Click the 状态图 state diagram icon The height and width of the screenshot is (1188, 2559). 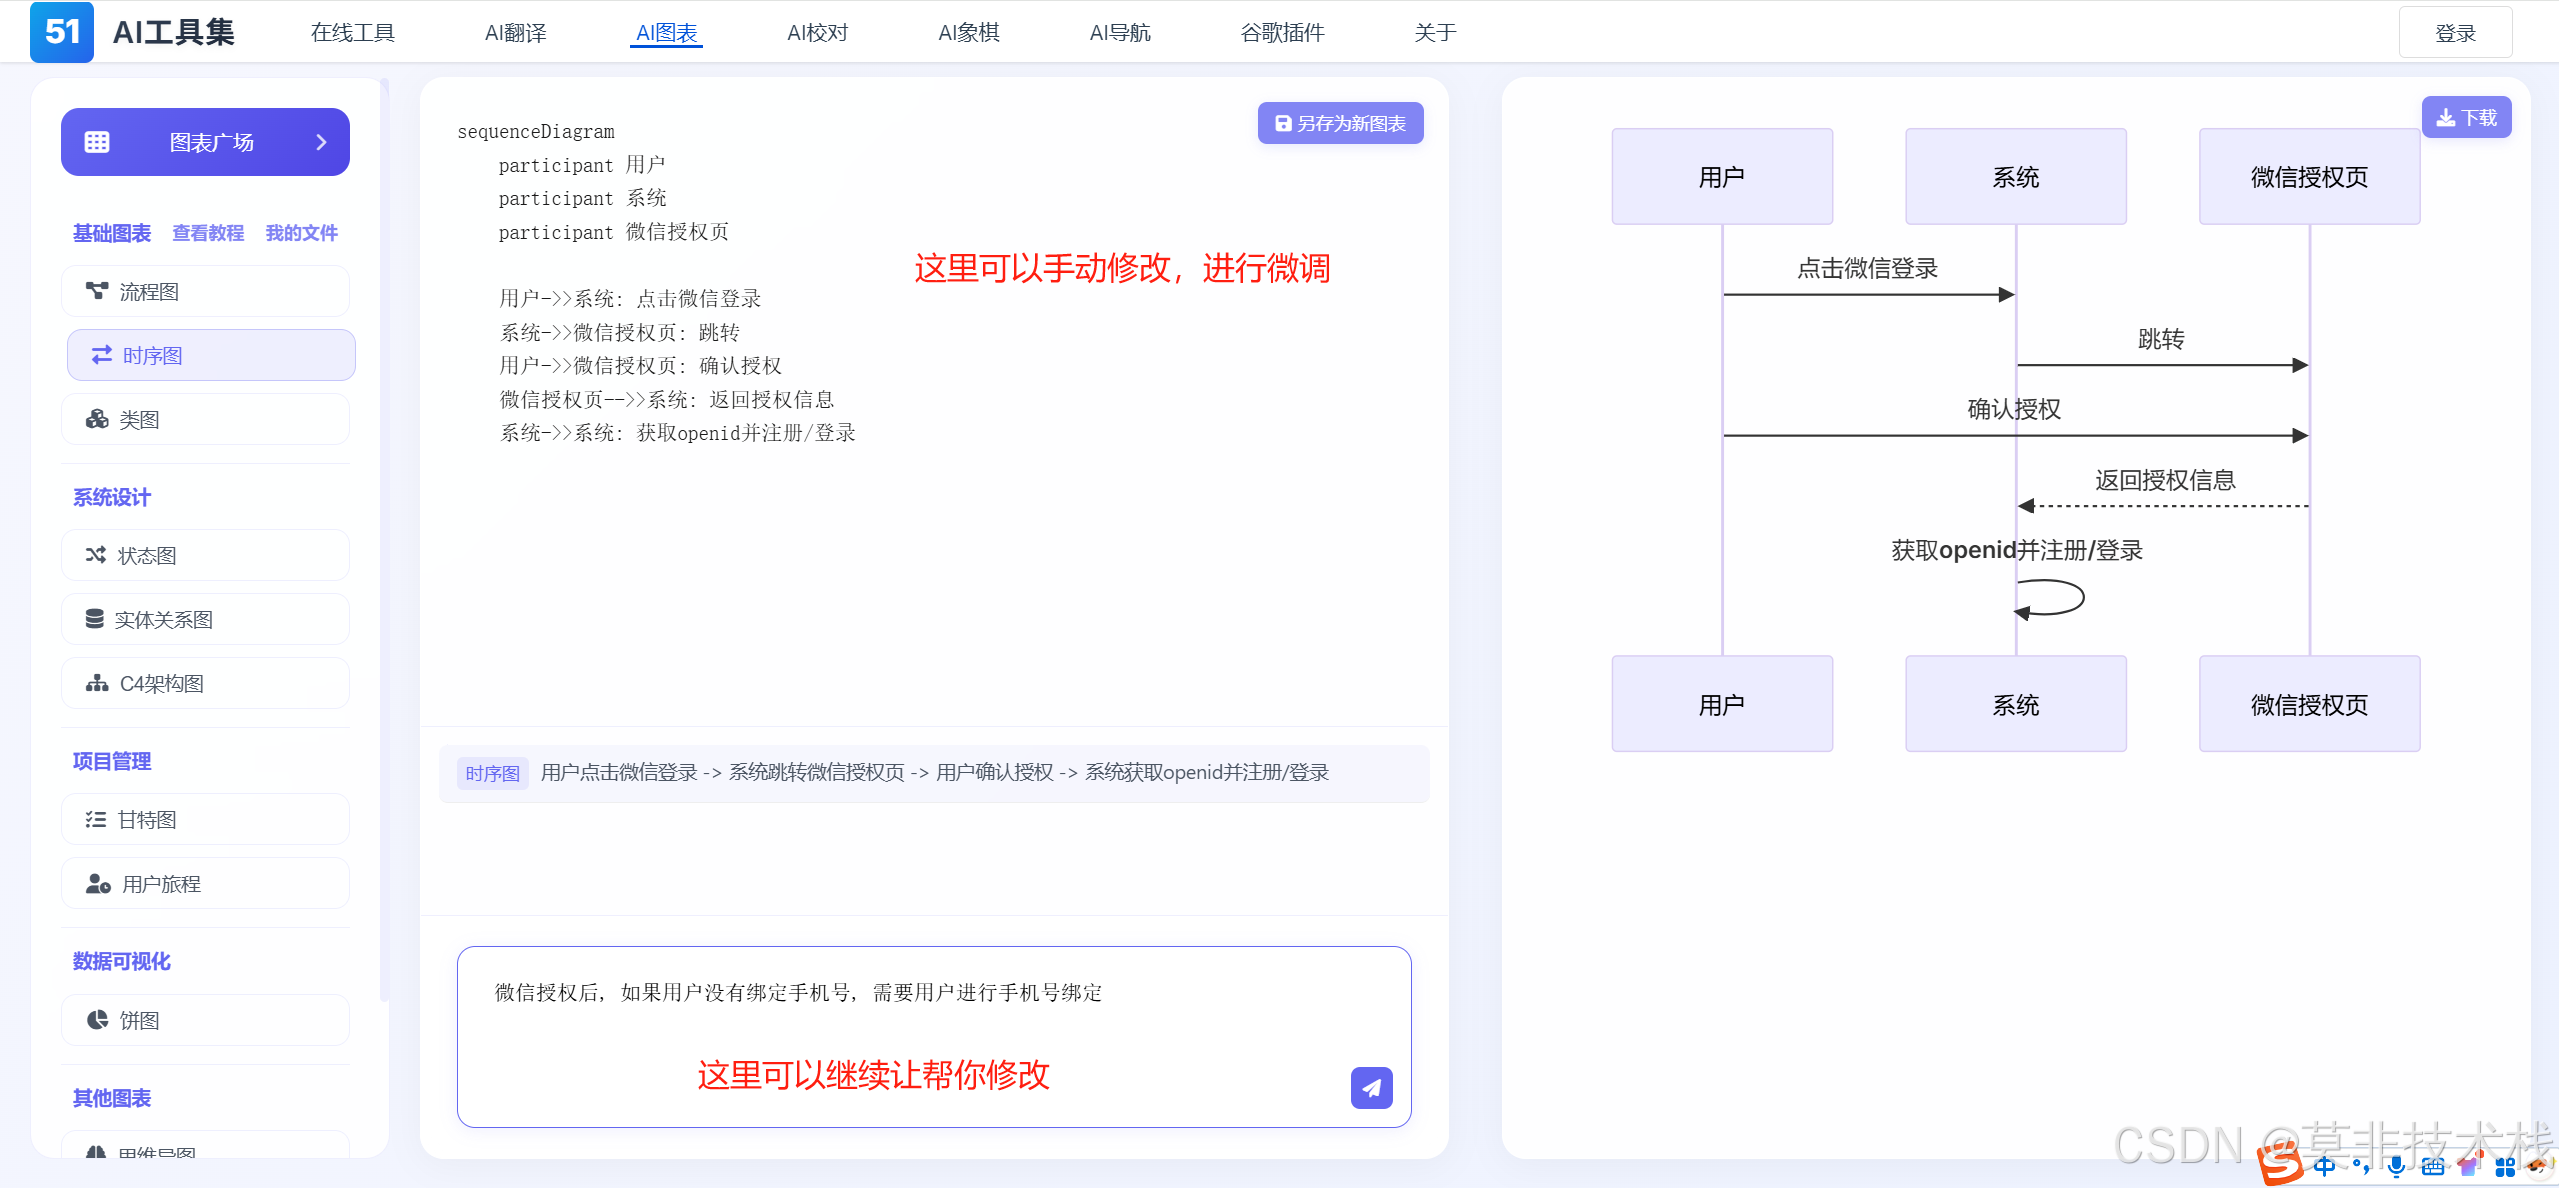click(x=96, y=555)
